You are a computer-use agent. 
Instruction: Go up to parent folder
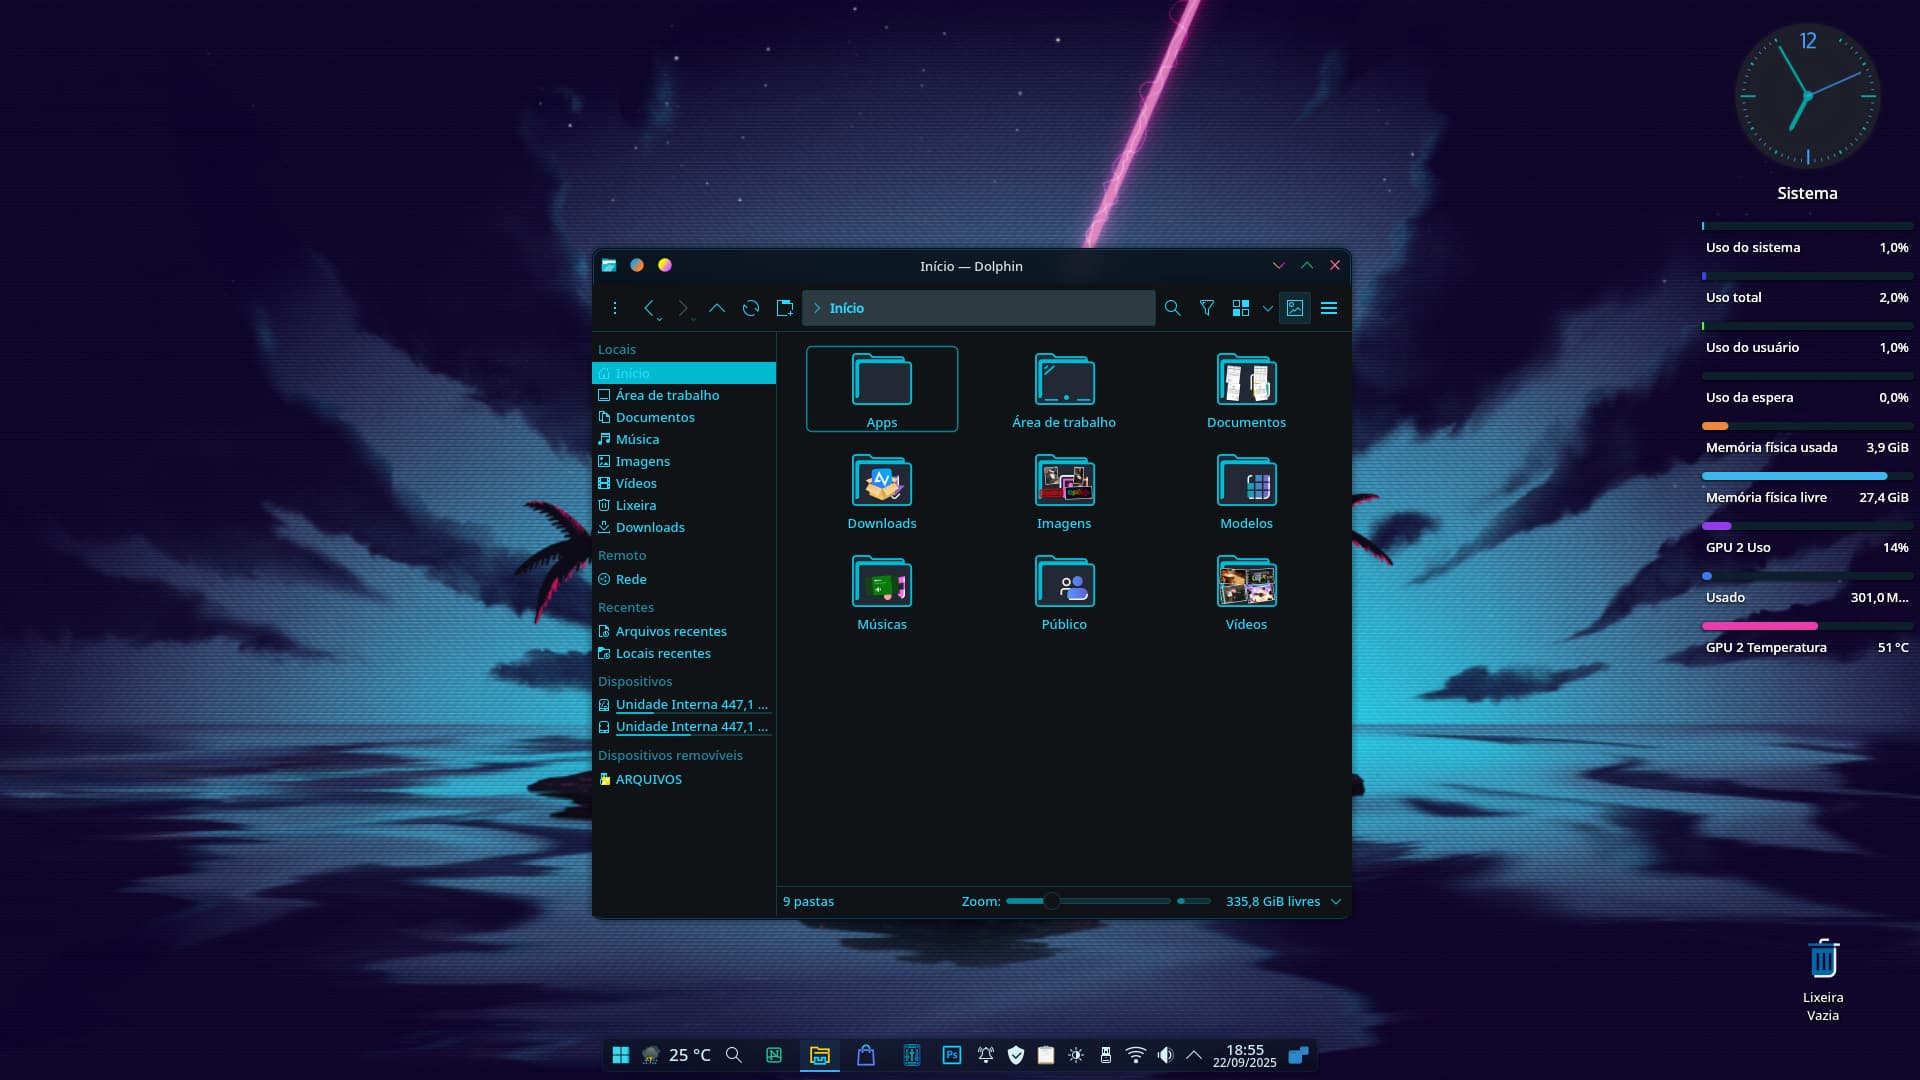tap(717, 308)
